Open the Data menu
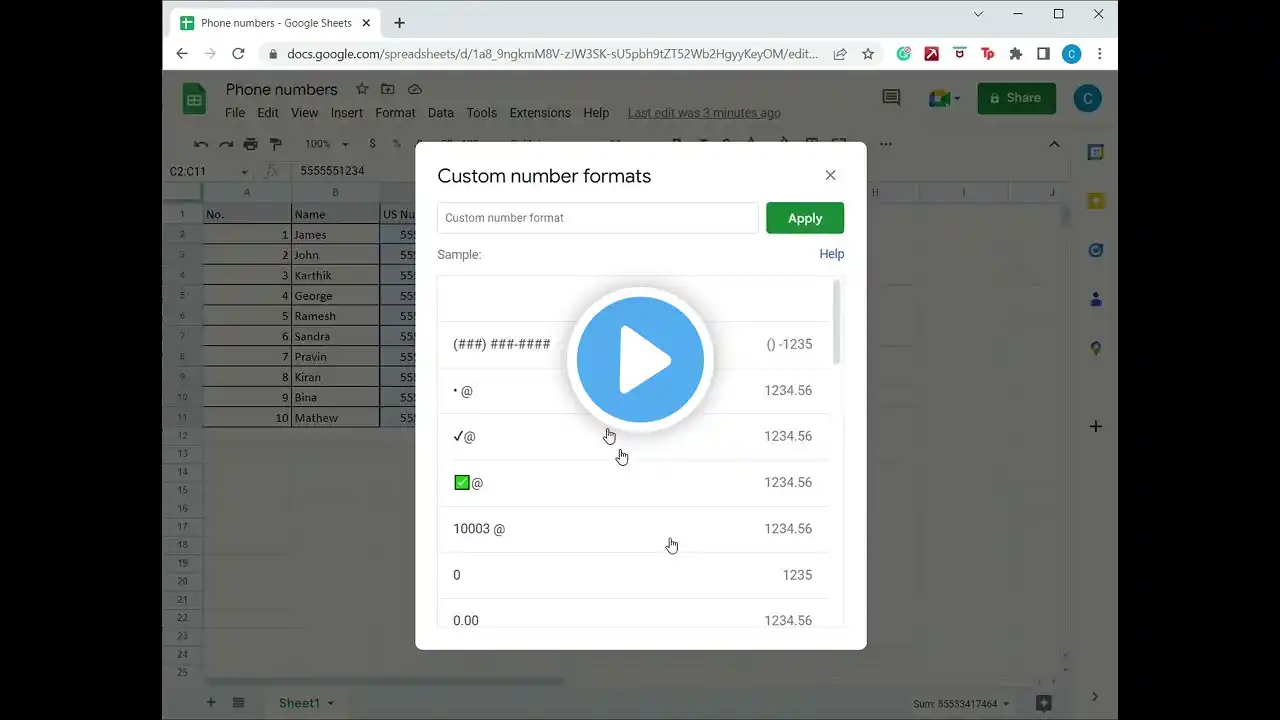The width and height of the screenshot is (1280, 720). [x=441, y=113]
